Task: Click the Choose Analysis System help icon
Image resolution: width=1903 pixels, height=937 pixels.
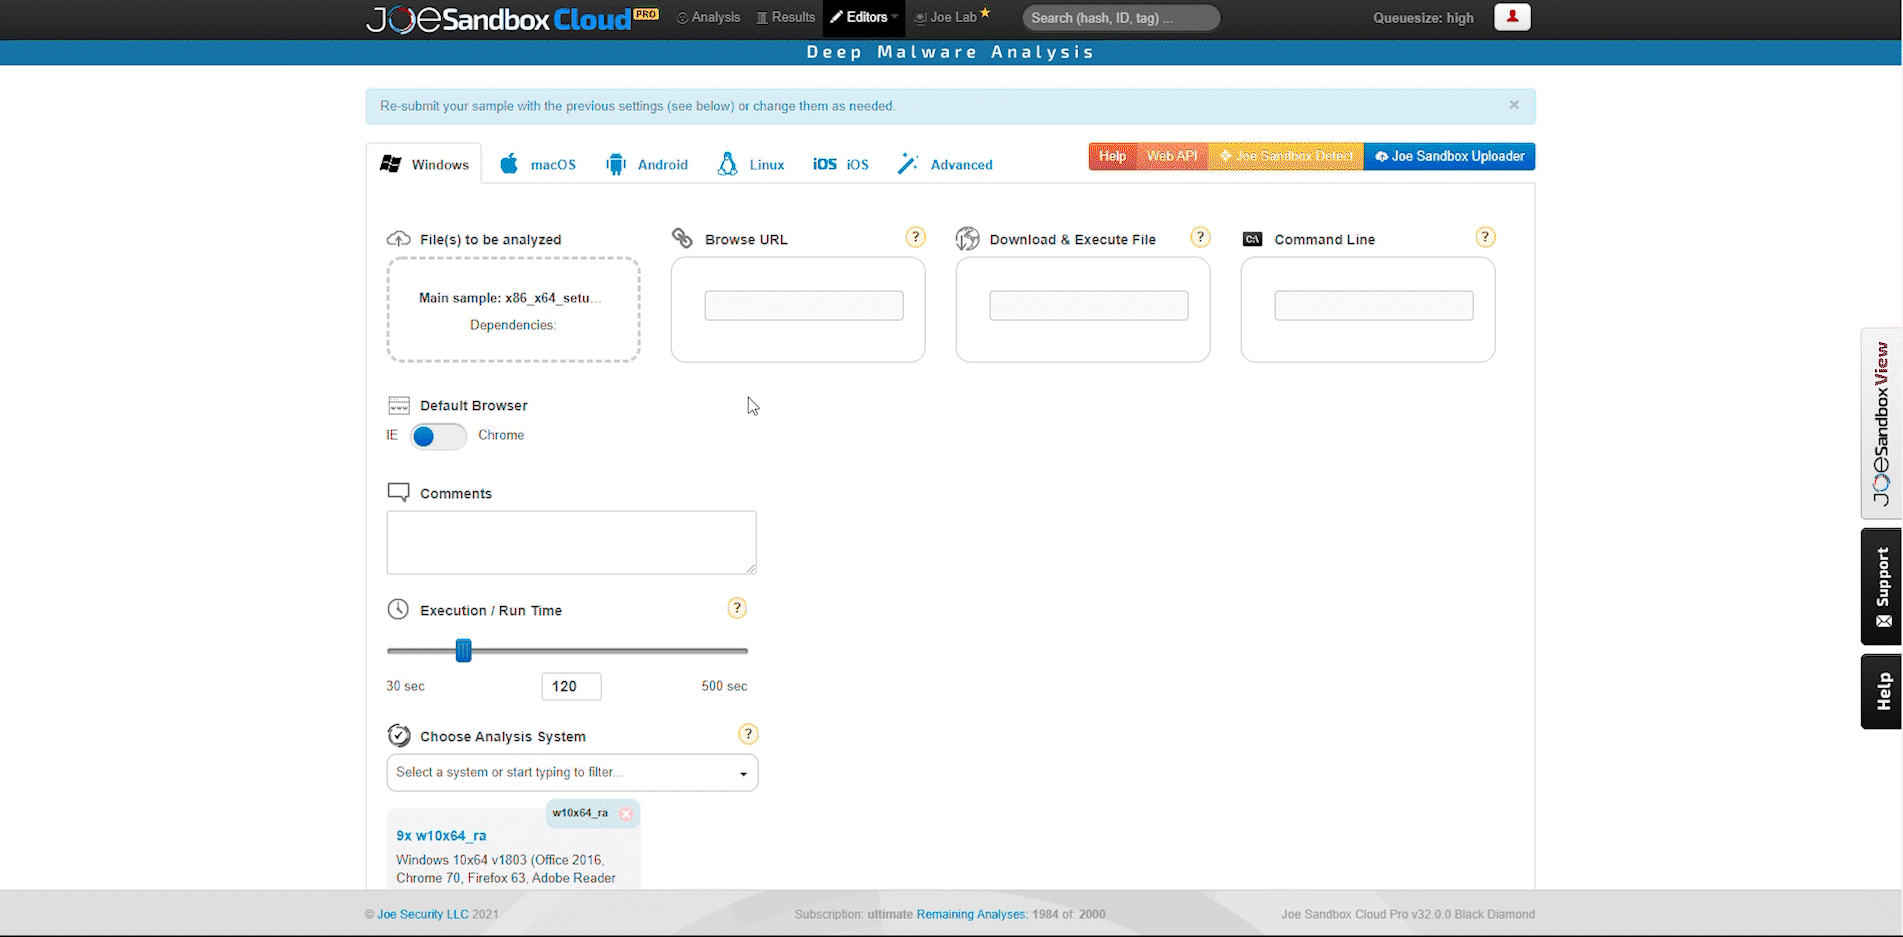Action: [748, 734]
